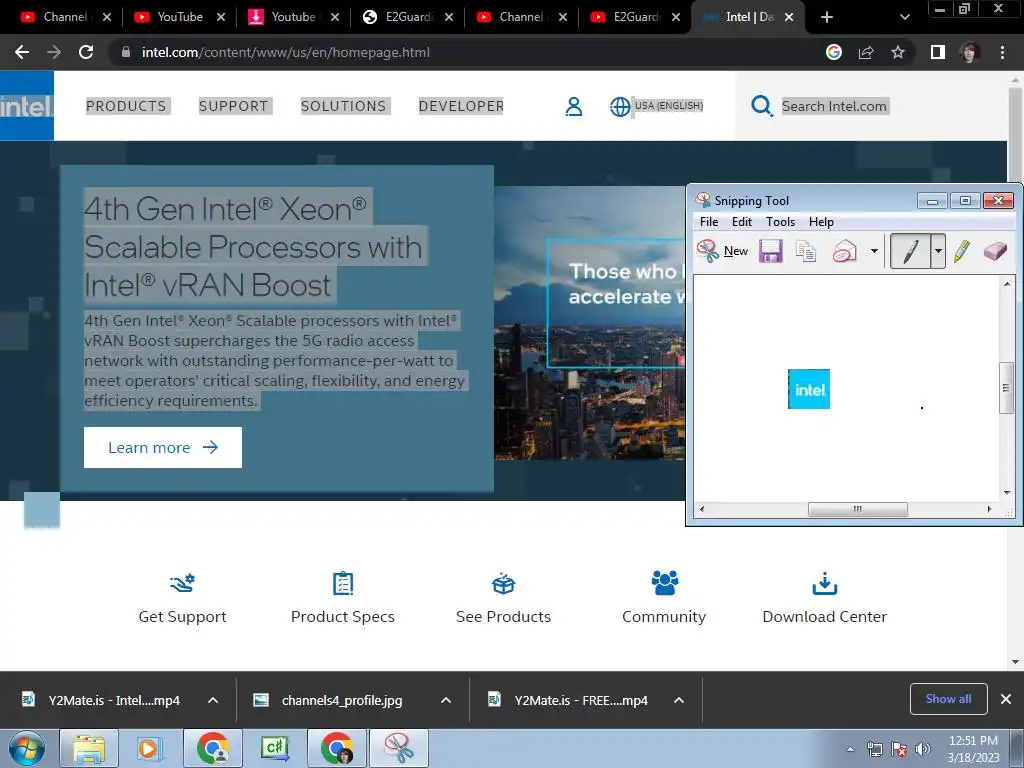This screenshot has width=1024, height=768.
Task: Click the user account sign-in icon
Action: pyautogui.click(x=573, y=106)
